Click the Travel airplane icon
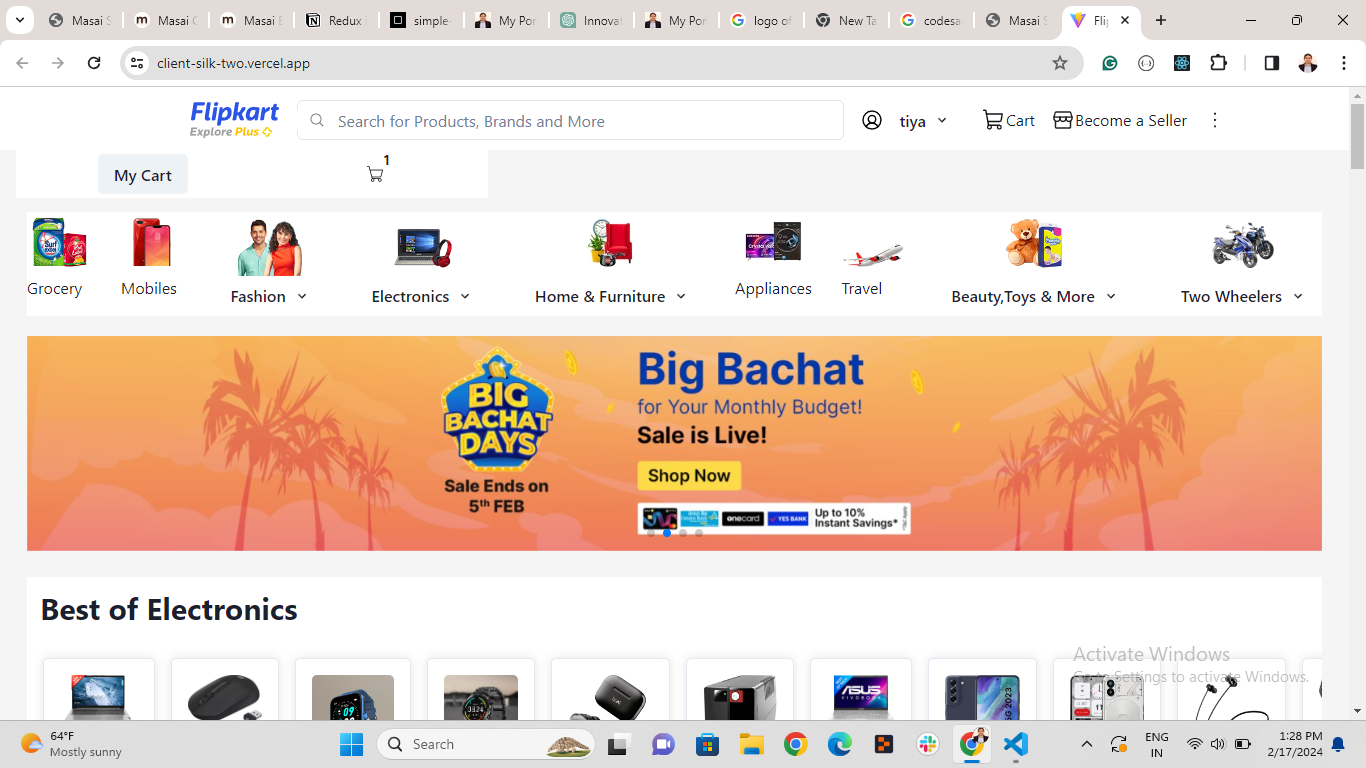This screenshot has height=768, width=1366. pos(871,254)
